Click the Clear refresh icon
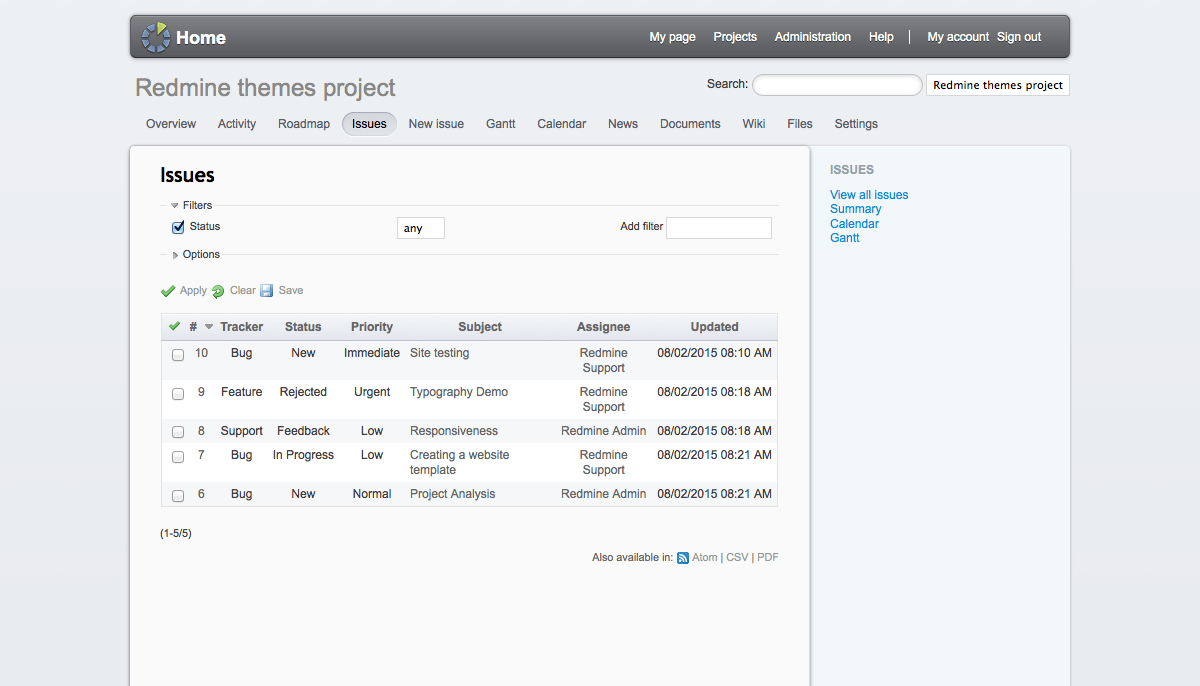This screenshot has height=686, width=1200. point(218,291)
